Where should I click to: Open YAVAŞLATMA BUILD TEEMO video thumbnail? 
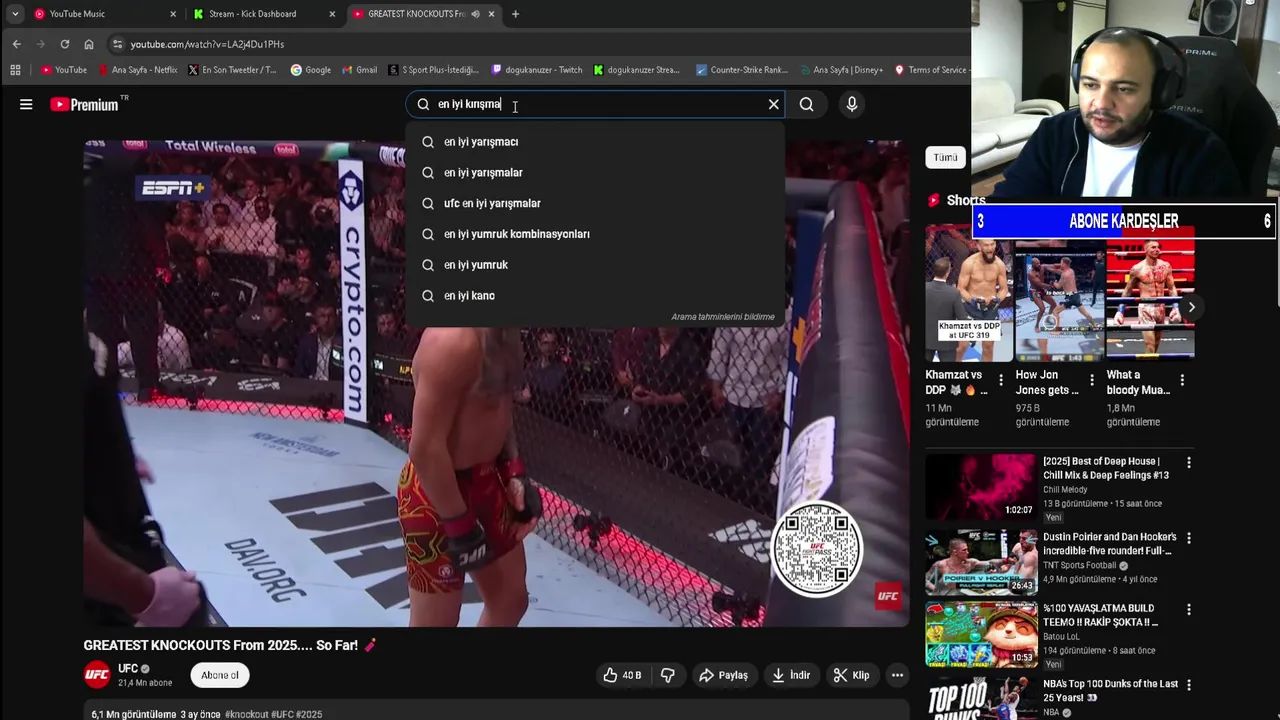981,634
